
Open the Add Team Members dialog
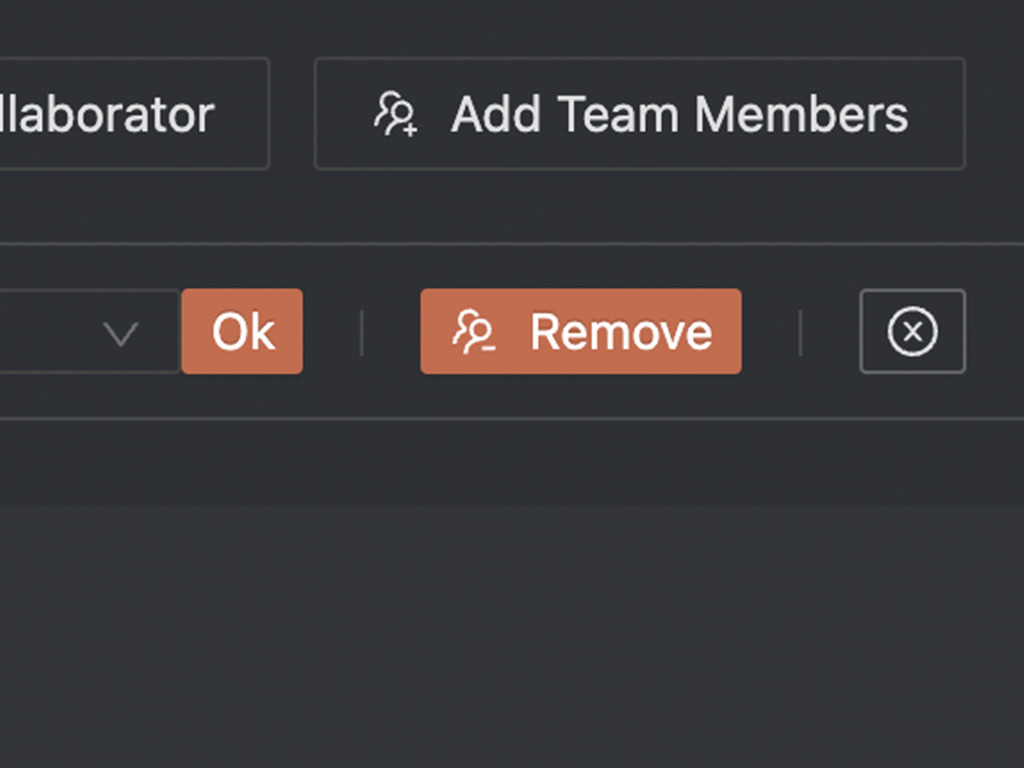640,114
